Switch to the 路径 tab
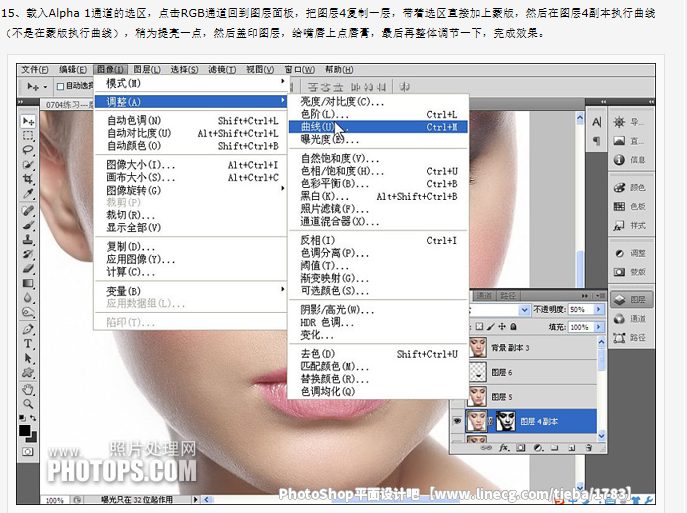The image size is (687, 513). coord(508,296)
